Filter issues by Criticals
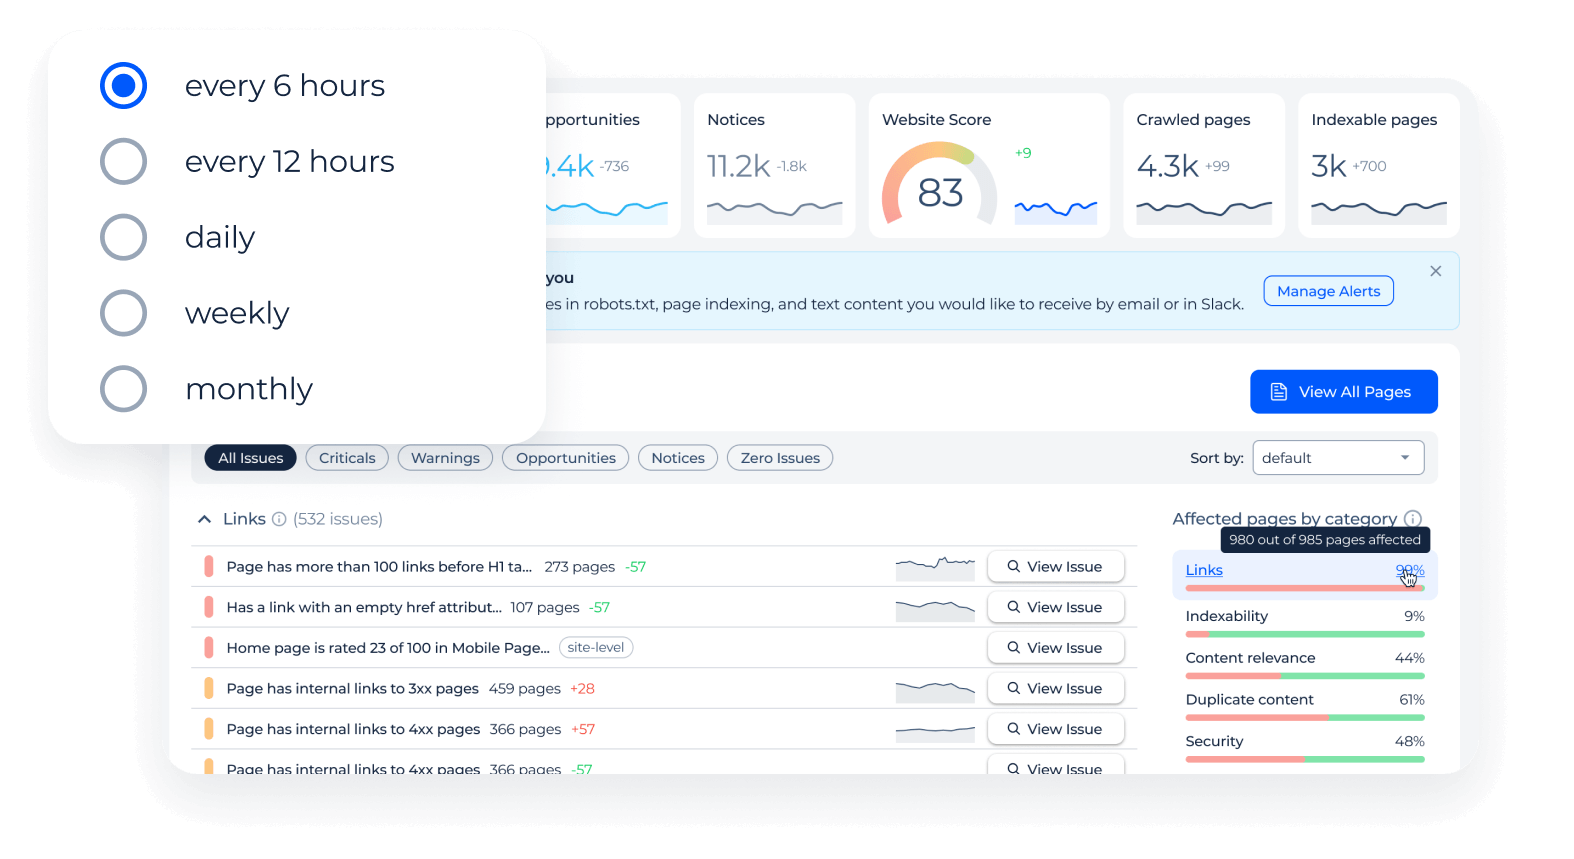Viewport: 1574px width, 859px height. point(347,458)
